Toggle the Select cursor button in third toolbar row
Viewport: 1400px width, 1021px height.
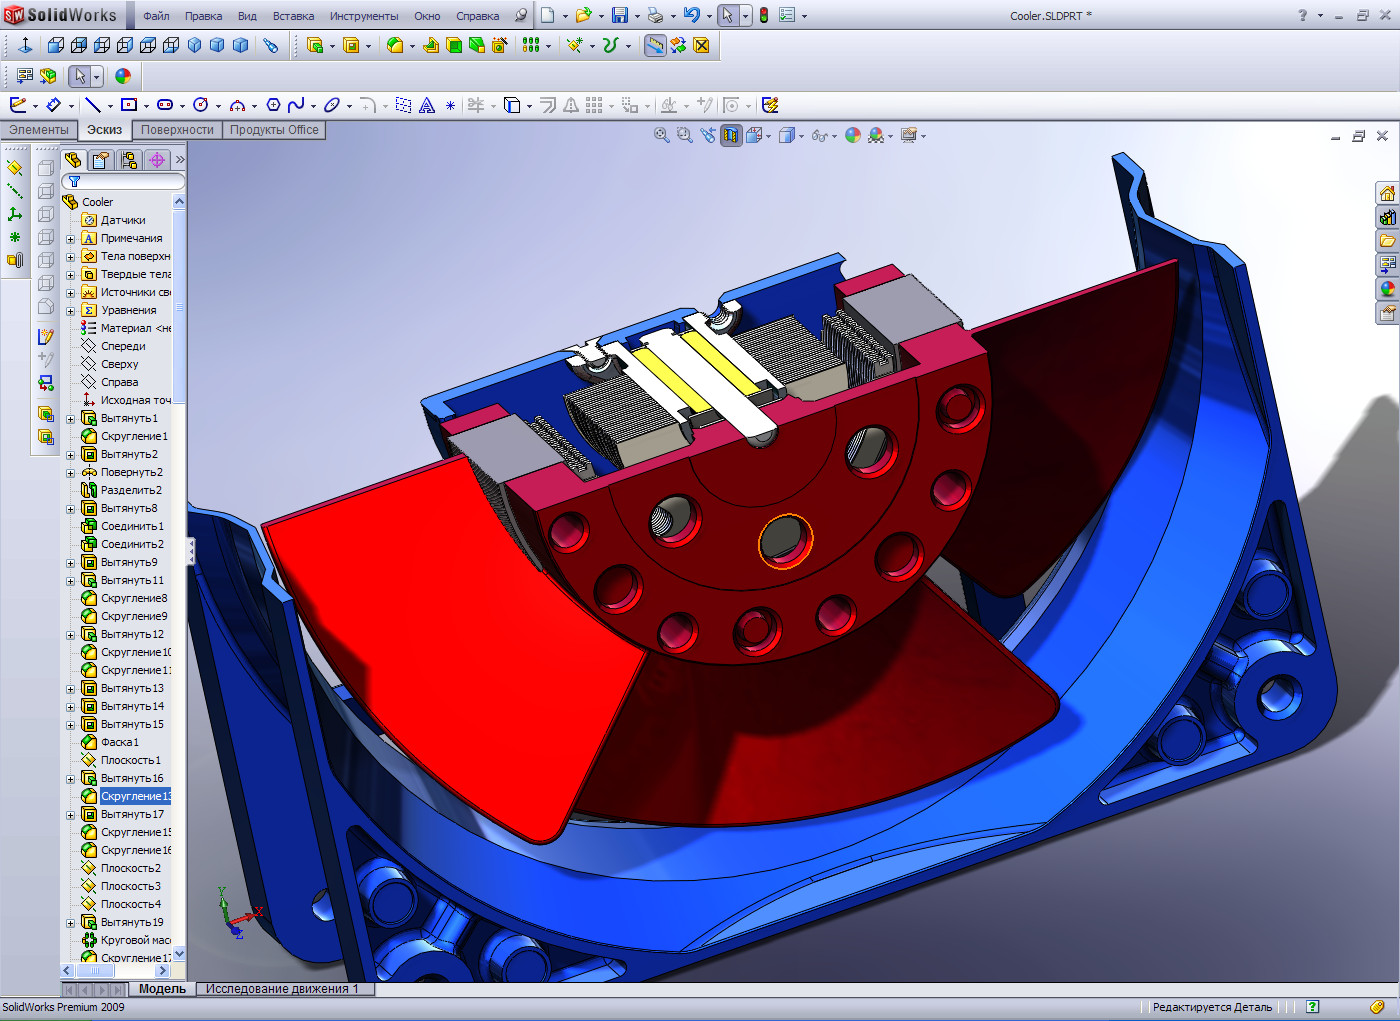(x=80, y=76)
